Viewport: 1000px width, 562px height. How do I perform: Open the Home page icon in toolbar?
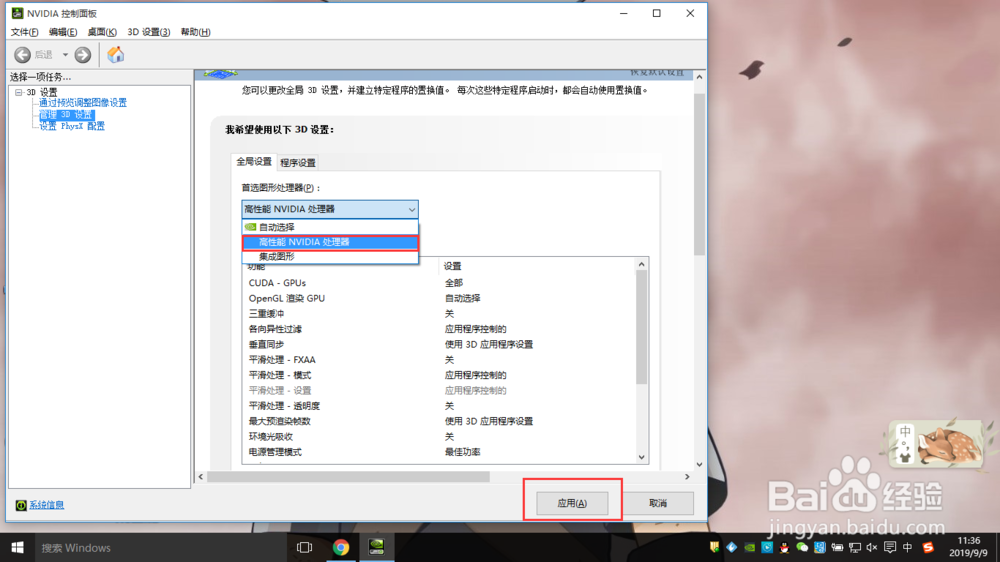tap(115, 55)
